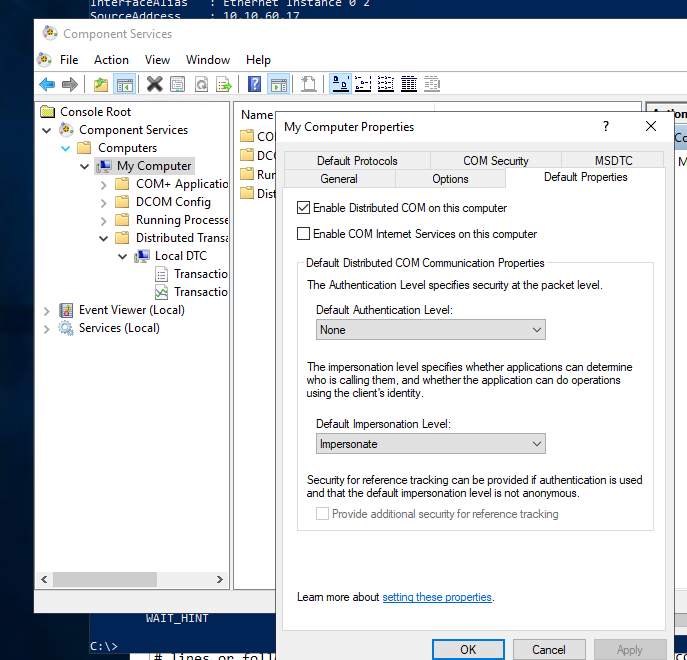687x660 pixels.
Task: Click tree pane scrollbar left arrow
Action: pyautogui.click(x=44, y=579)
